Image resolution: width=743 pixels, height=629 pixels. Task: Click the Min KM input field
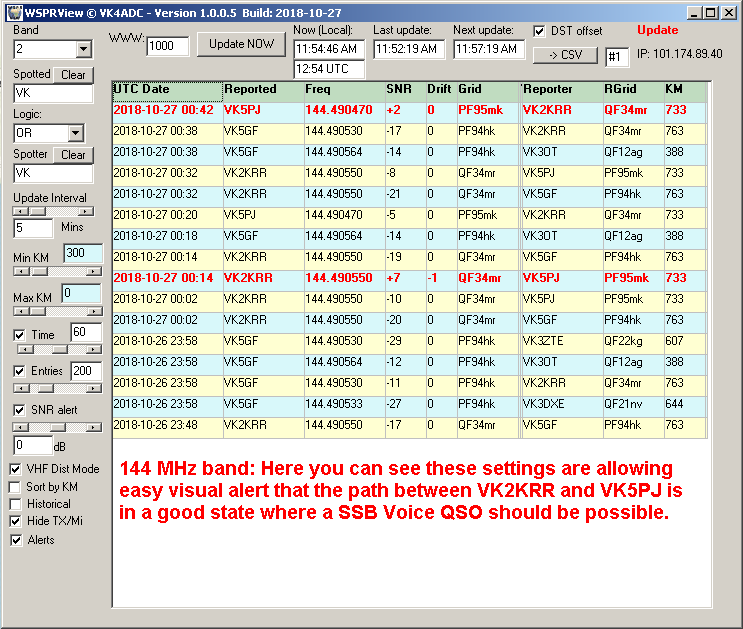[82, 254]
